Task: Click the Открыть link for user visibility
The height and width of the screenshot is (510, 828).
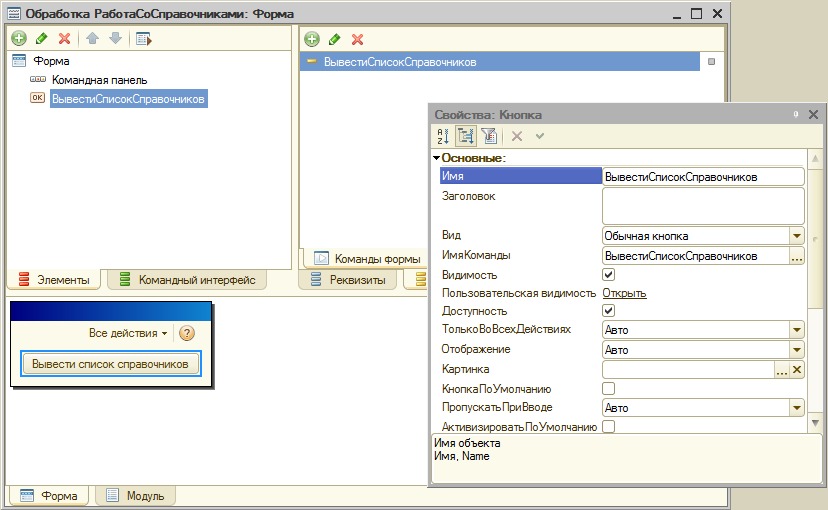Action: pos(624,293)
